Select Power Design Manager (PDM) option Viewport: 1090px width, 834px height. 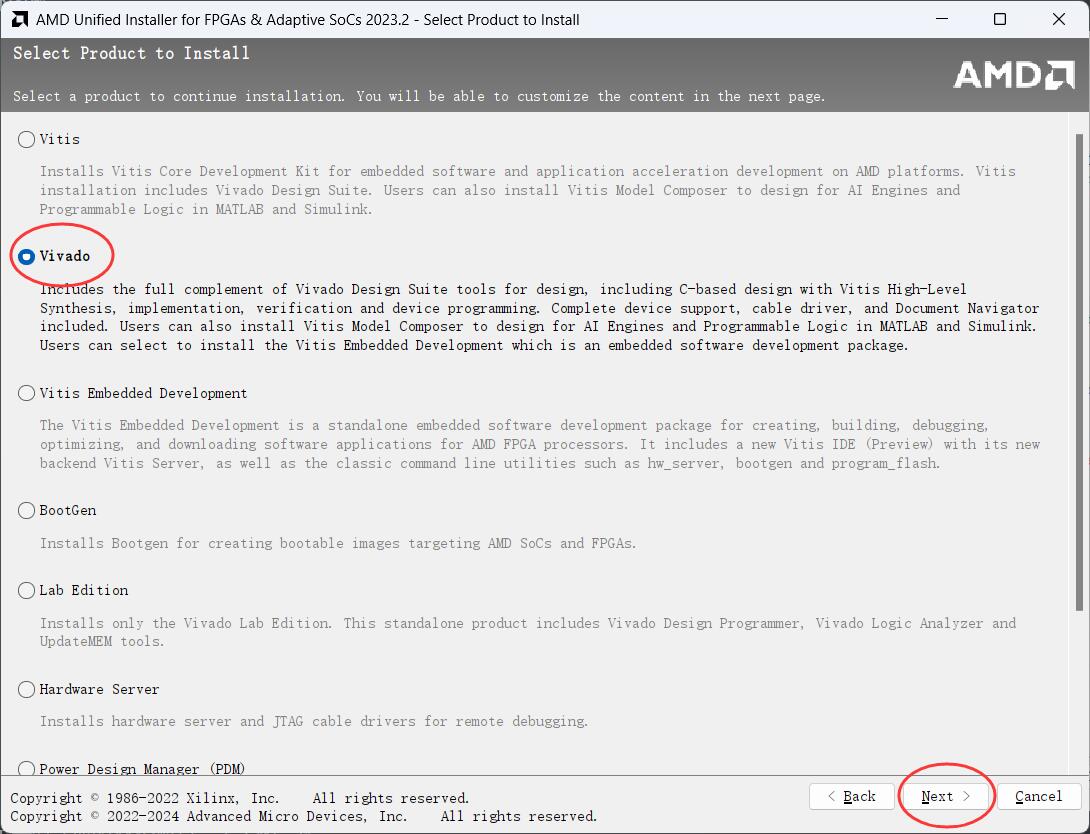pos(27,769)
